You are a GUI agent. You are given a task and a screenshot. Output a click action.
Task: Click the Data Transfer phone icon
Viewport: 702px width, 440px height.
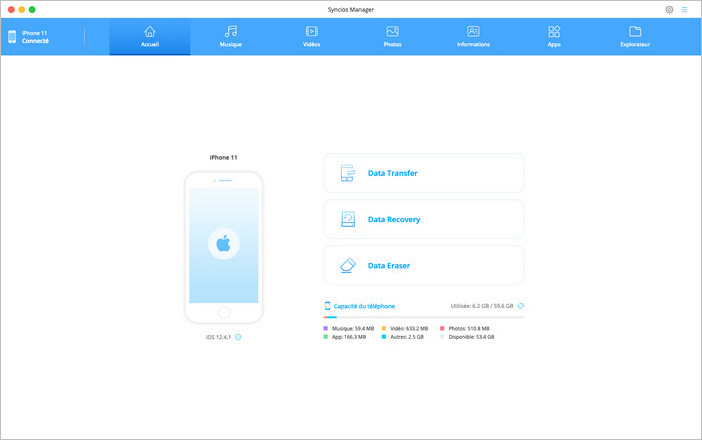coord(347,173)
